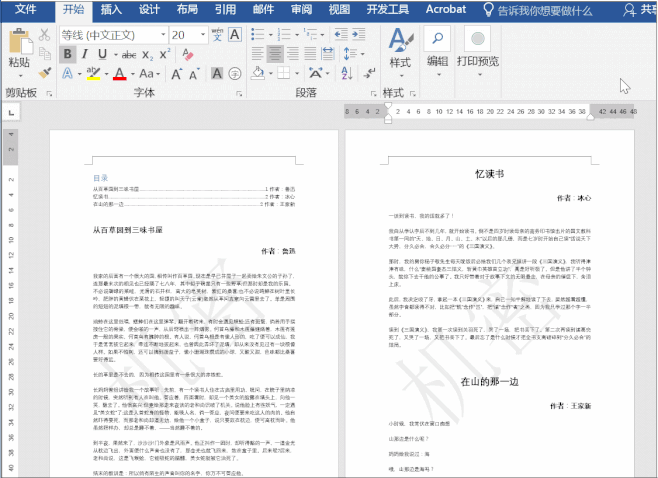The height and width of the screenshot is (478, 658).
Task: Click the tab selector L at ruler corner
Action: (x=11, y=112)
